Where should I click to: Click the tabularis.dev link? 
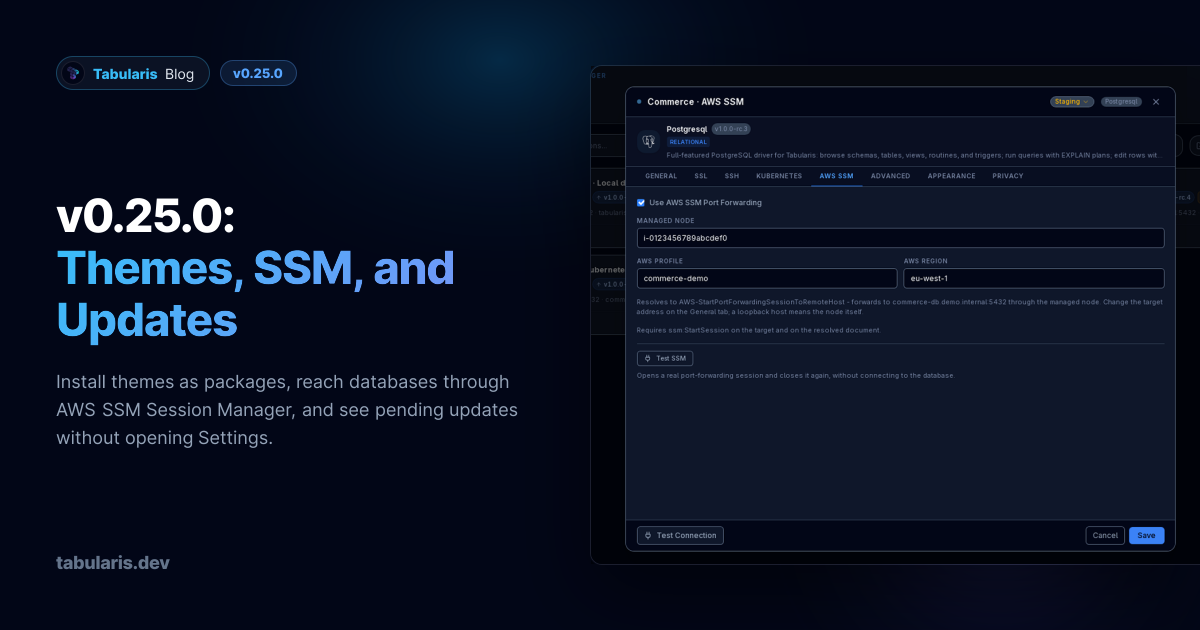coord(113,563)
